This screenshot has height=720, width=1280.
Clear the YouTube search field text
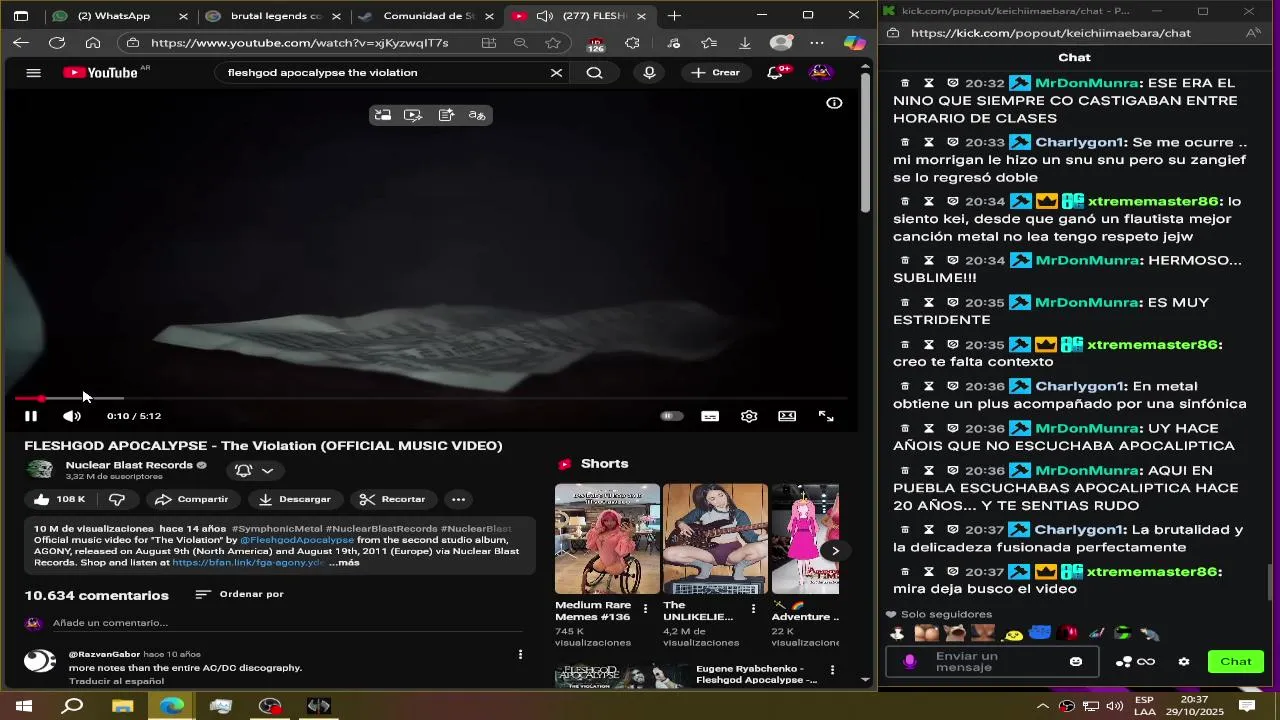click(556, 72)
